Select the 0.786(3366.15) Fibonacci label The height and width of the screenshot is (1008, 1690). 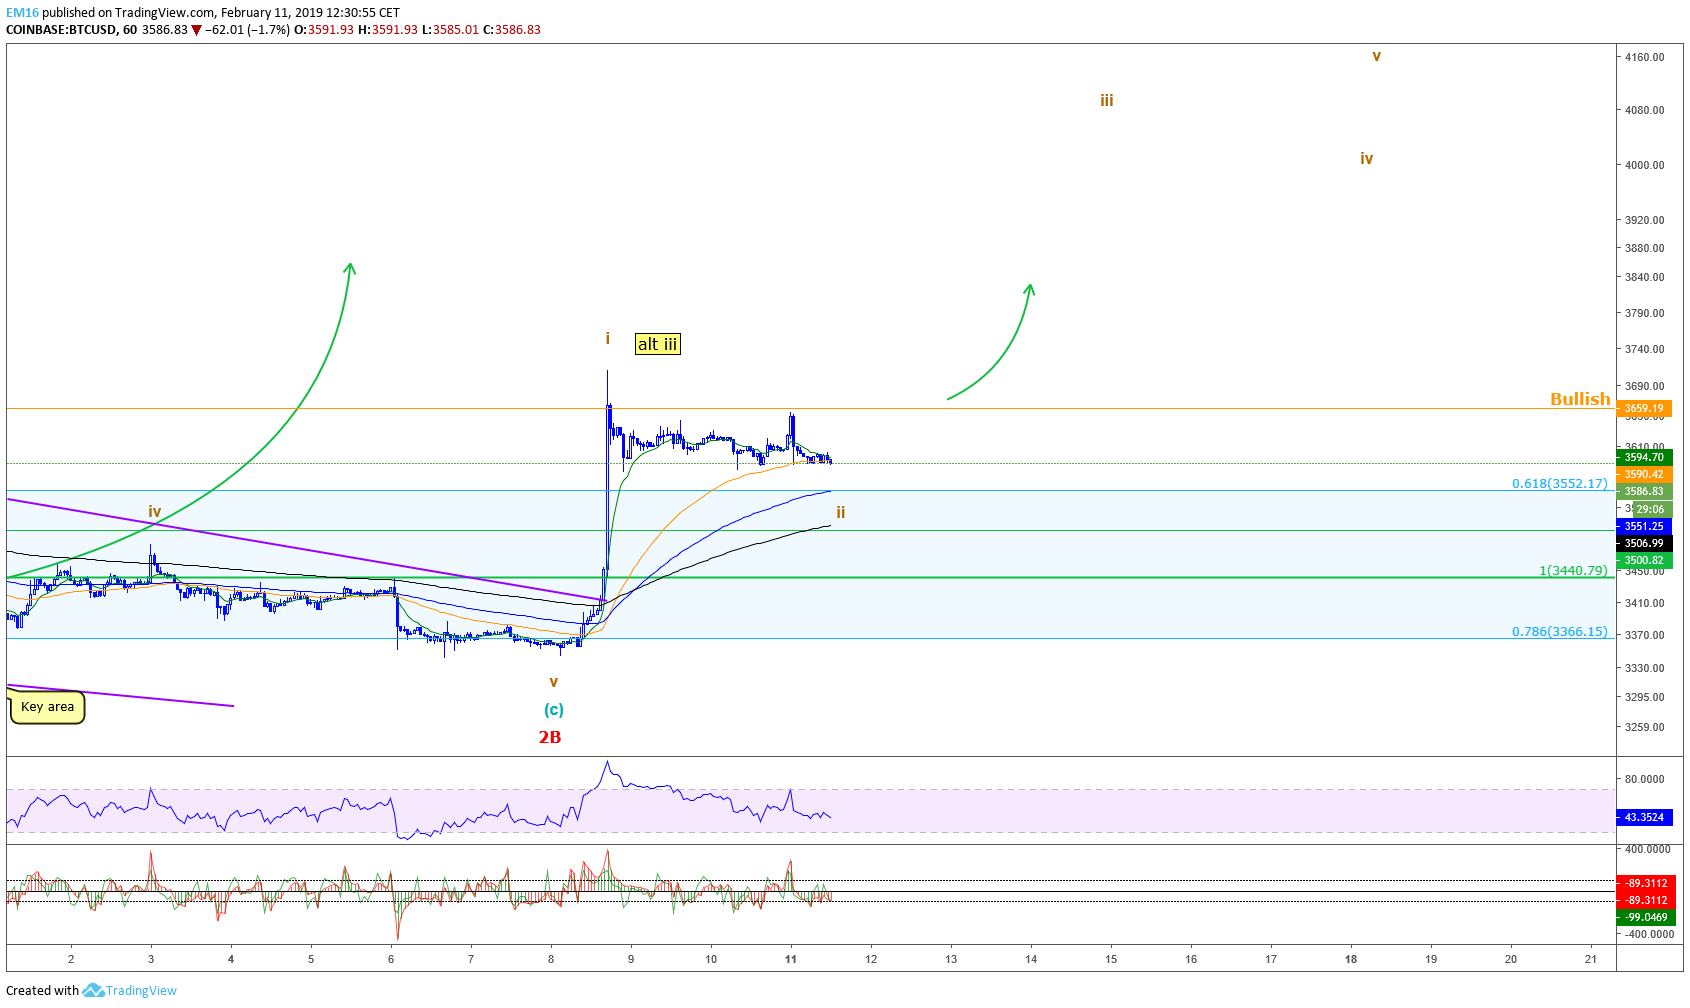point(1560,631)
